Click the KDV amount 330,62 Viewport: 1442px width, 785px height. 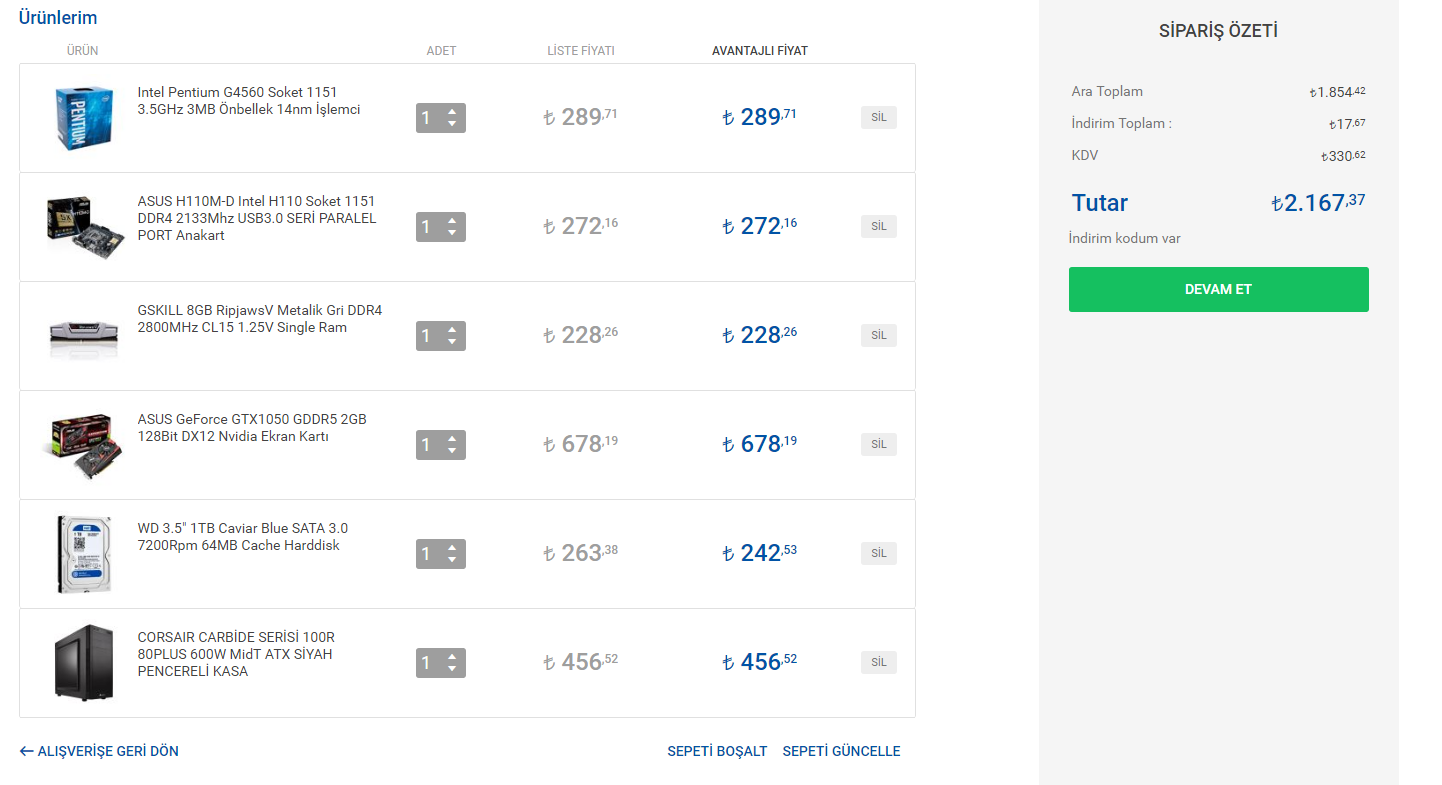pyautogui.click(x=1343, y=156)
